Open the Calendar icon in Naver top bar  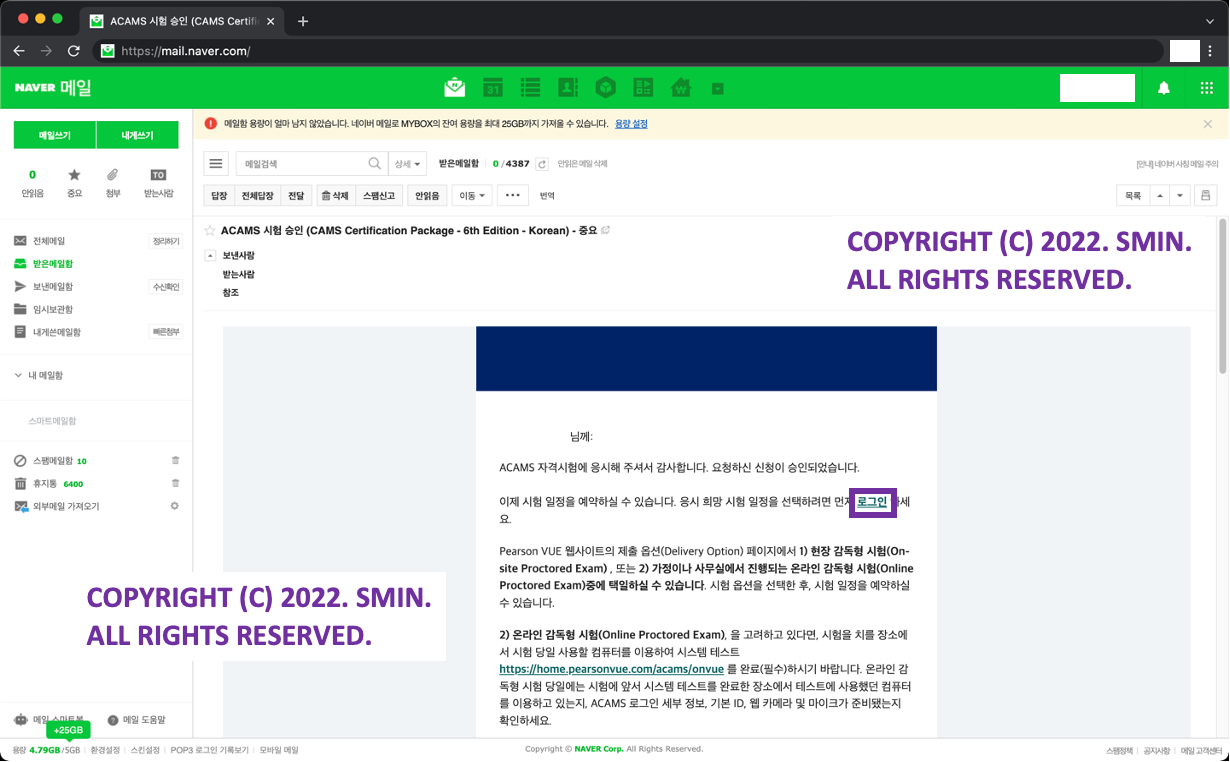coord(492,88)
